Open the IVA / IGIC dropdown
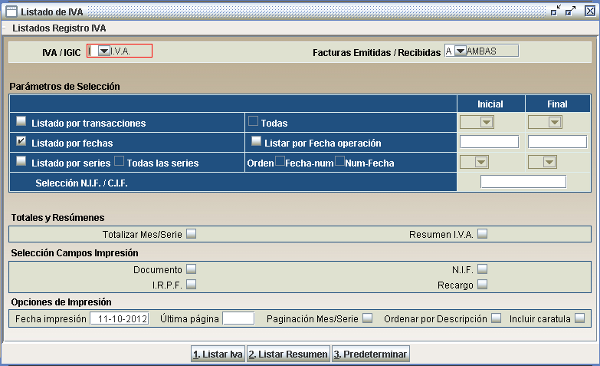 [x=104, y=51]
